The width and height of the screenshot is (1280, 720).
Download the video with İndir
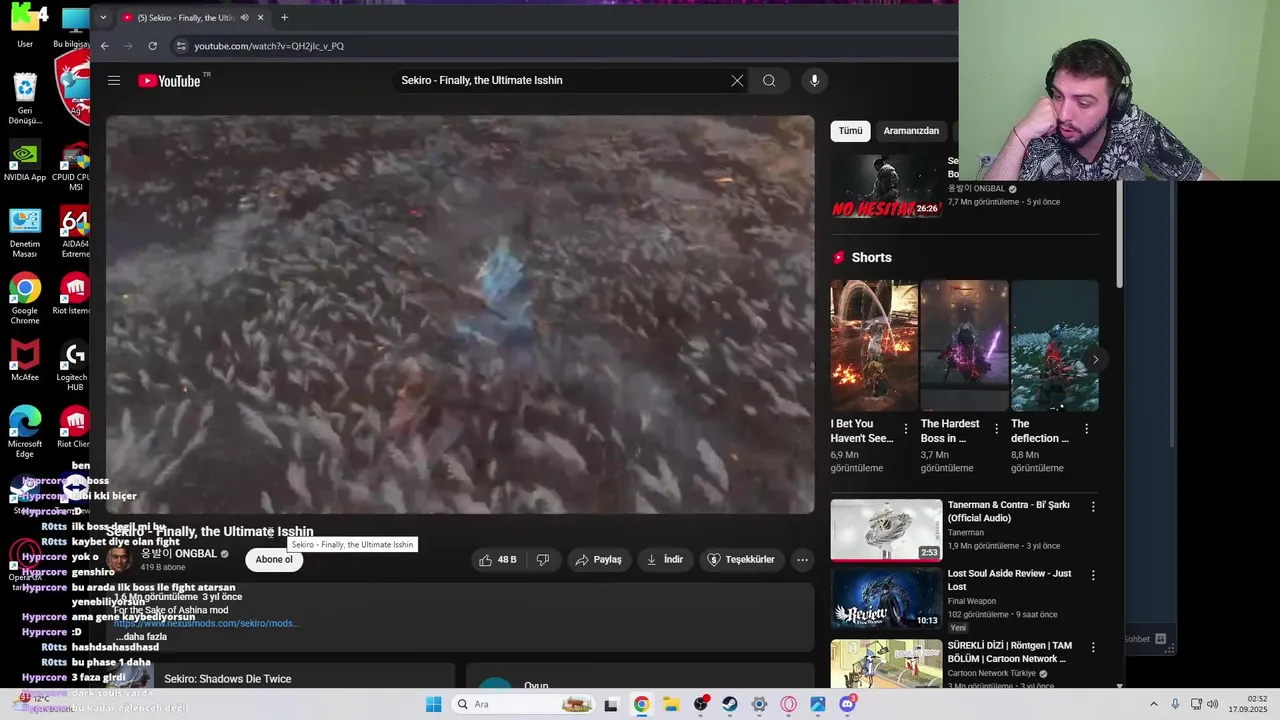click(x=665, y=560)
